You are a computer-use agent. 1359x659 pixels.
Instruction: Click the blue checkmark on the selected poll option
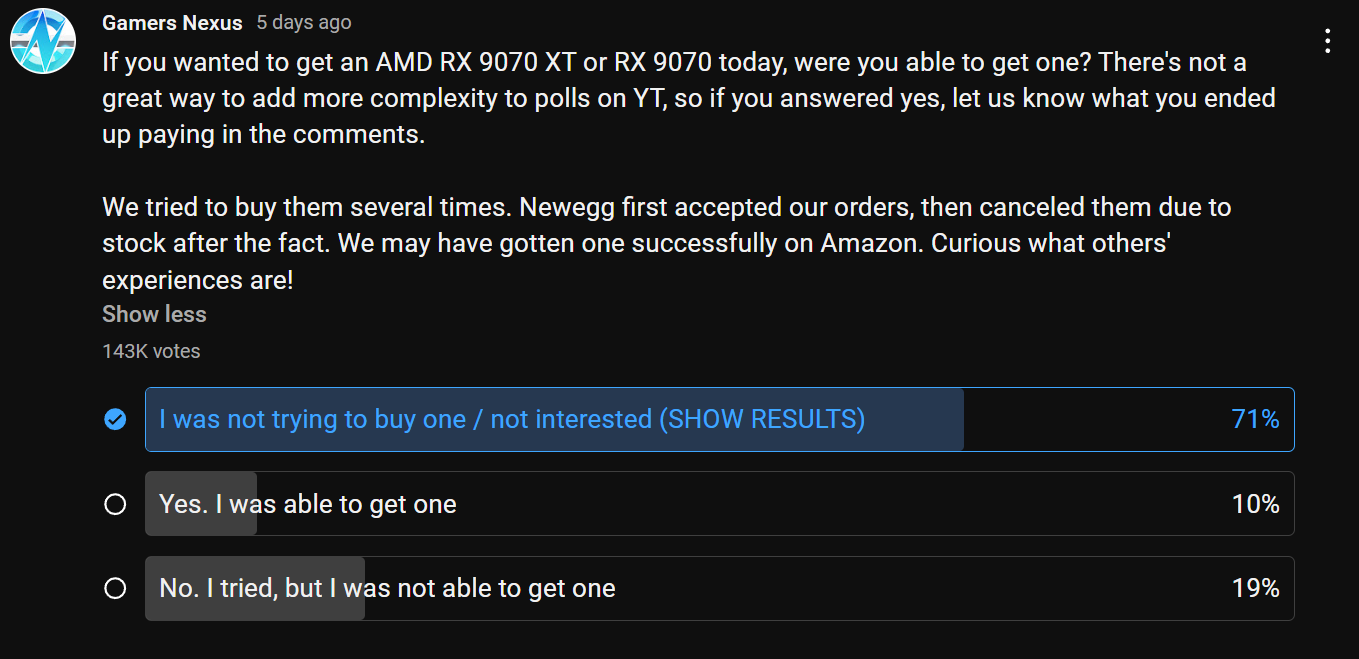115,419
